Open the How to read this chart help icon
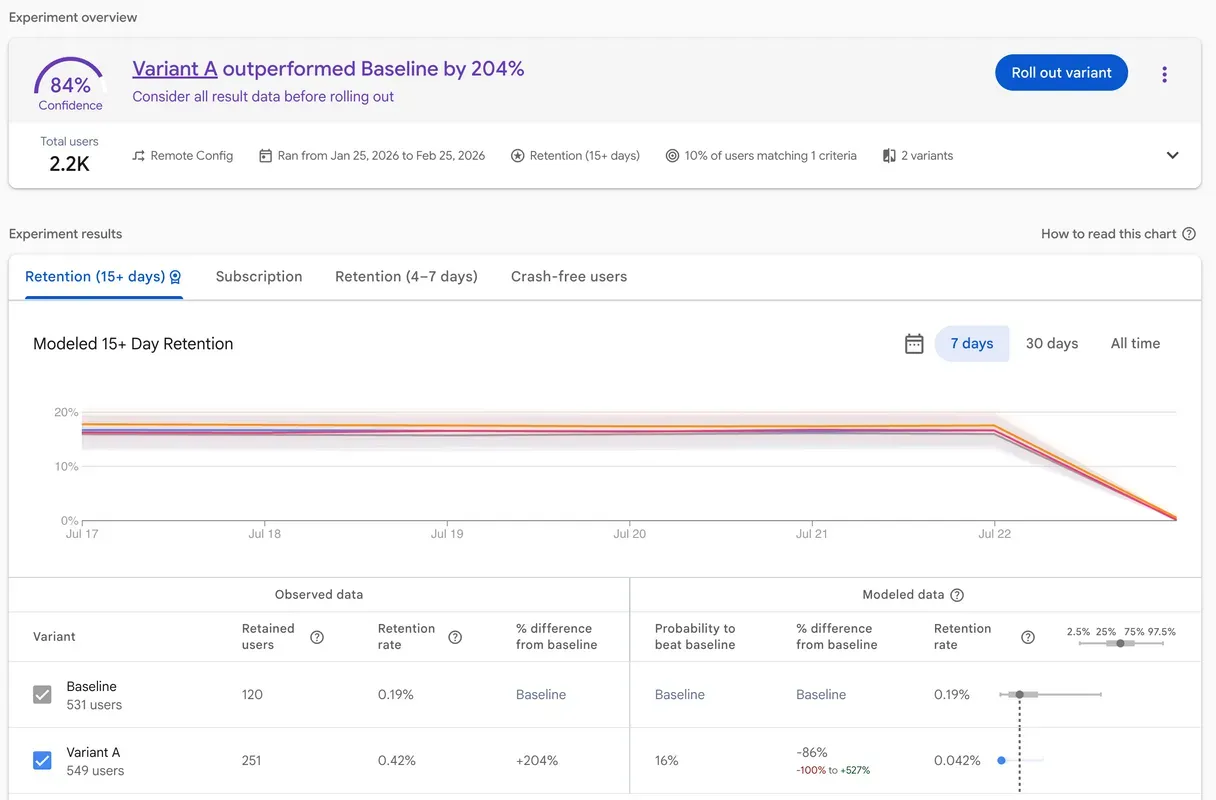The height and width of the screenshot is (800, 1216). click(1188, 233)
